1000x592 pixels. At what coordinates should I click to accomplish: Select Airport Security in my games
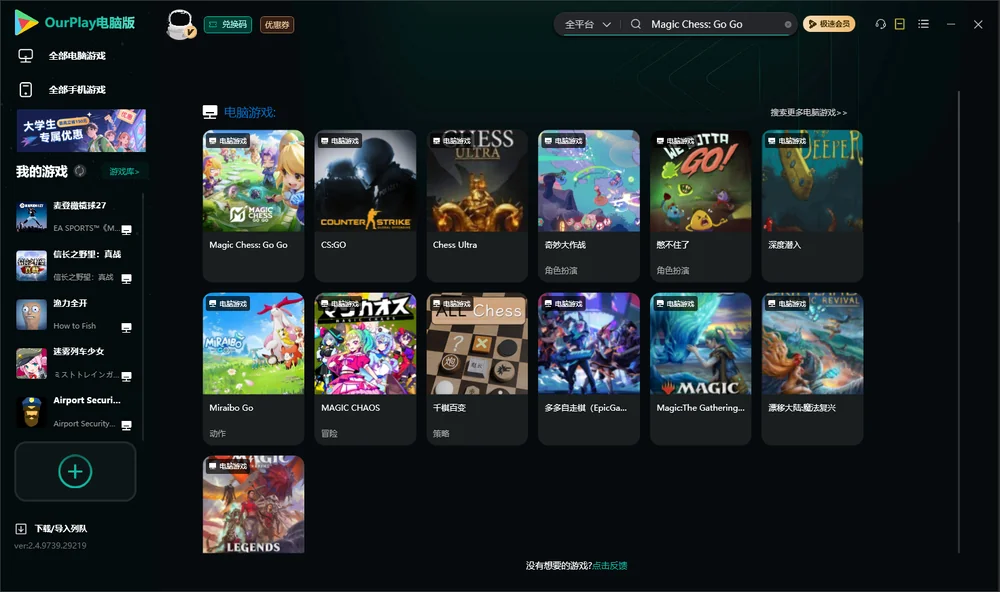(75, 412)
